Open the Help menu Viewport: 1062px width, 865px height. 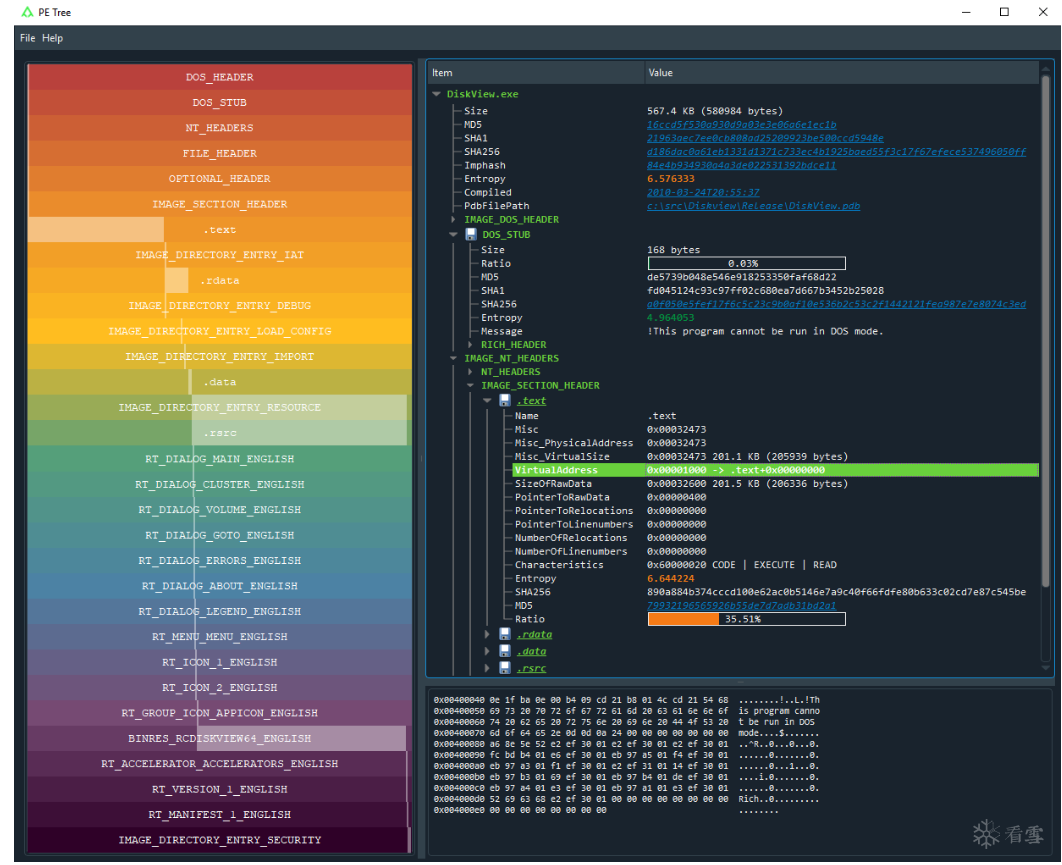(x=52, y=38)
